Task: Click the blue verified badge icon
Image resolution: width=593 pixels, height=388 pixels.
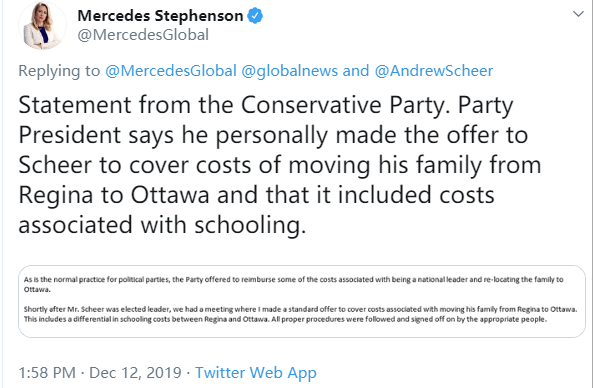Action: [255, 16]
